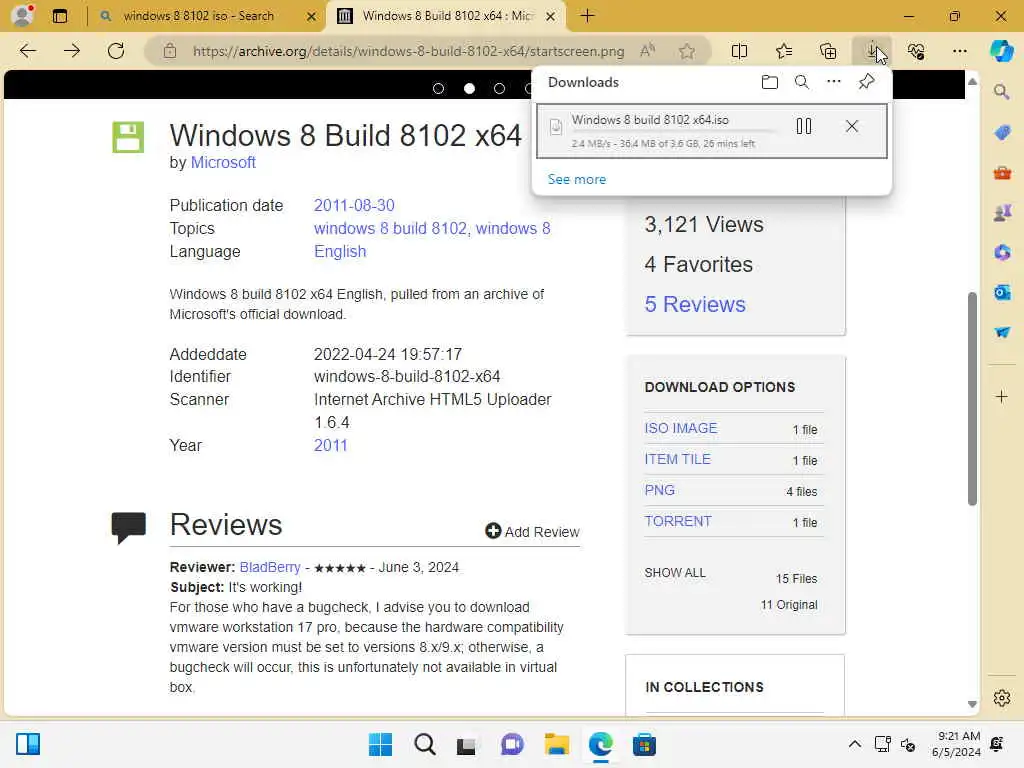1024x768 pixels.
Task: Open sidebar settings gear icon
Action: (1002, 698)
